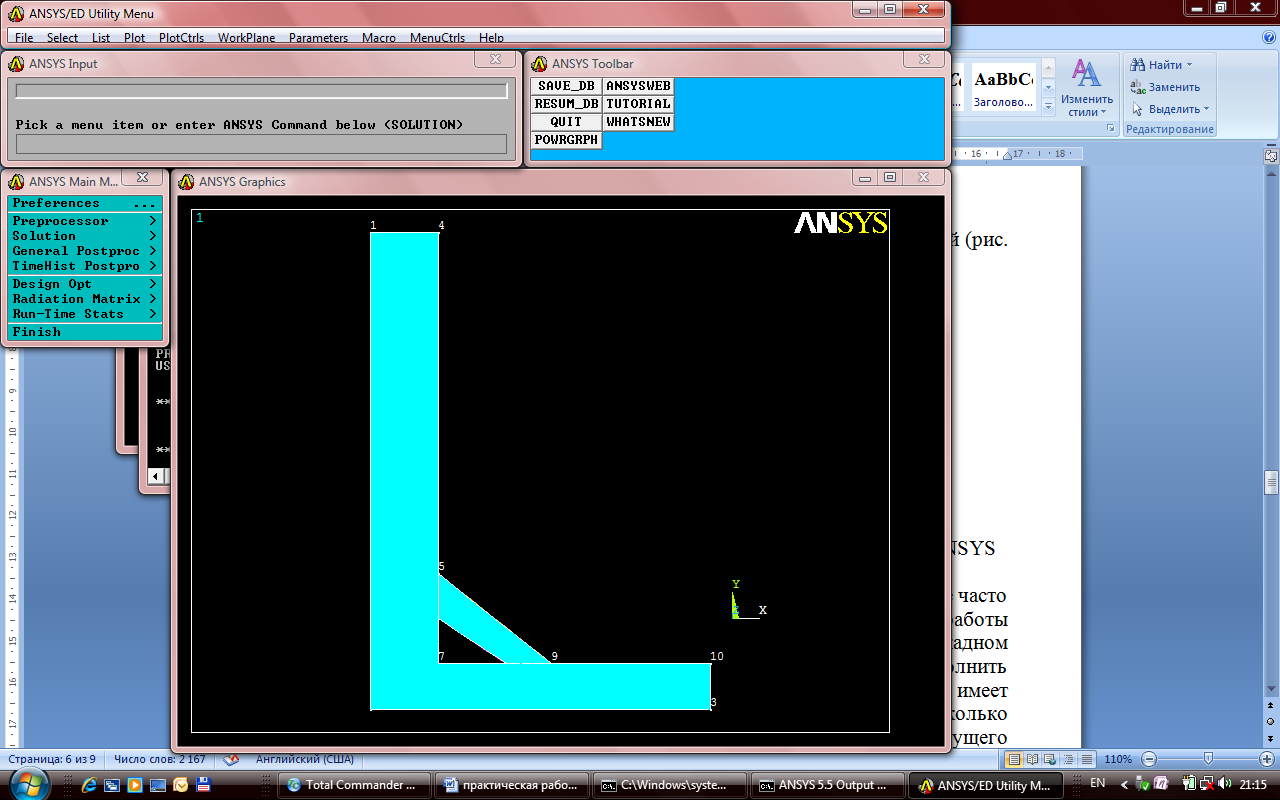This screenshot has height=800, width=1280.
Task: Open the Word Help question mark icon
Action: coord(1268,36)
